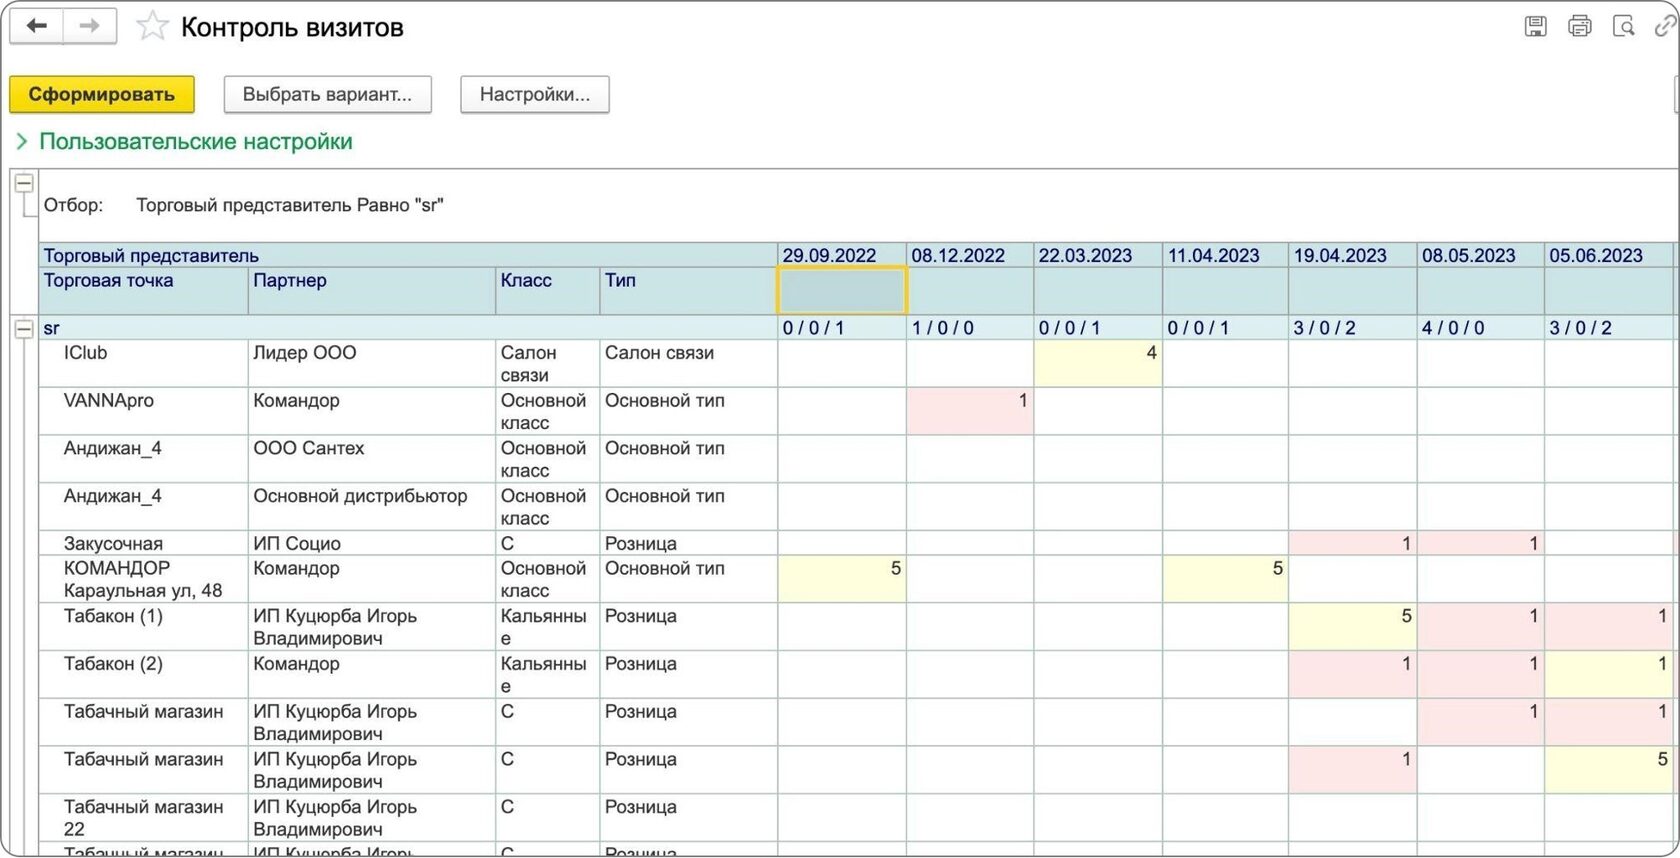Select the Партнер column header

click(372, 291)
